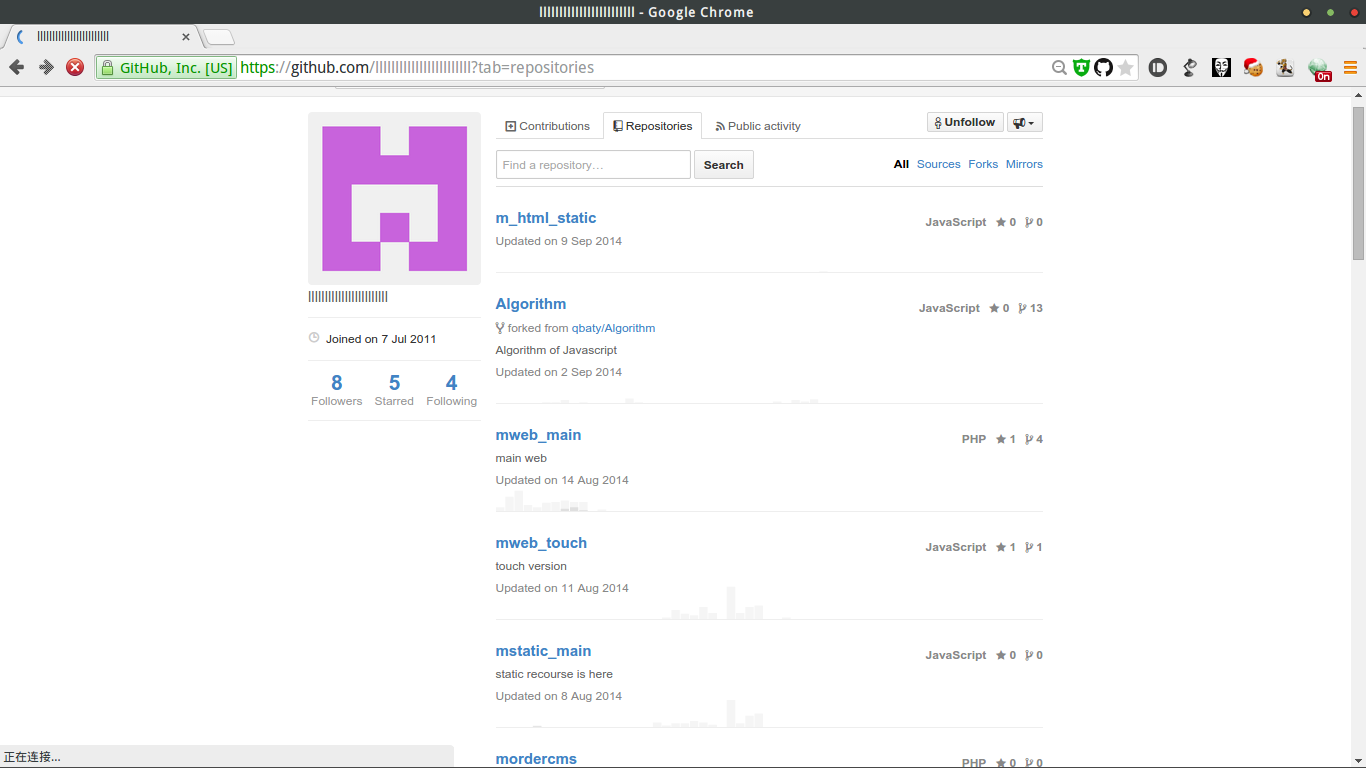Click 'static recourse is here' description

click(554, 674)
